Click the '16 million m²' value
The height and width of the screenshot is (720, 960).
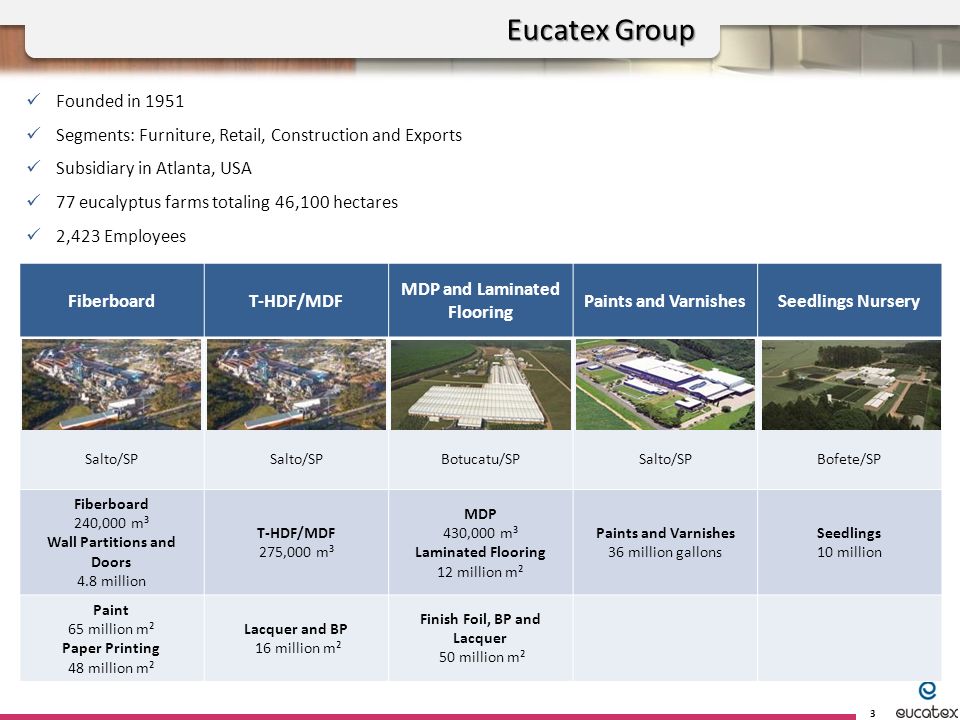point(298,648)
